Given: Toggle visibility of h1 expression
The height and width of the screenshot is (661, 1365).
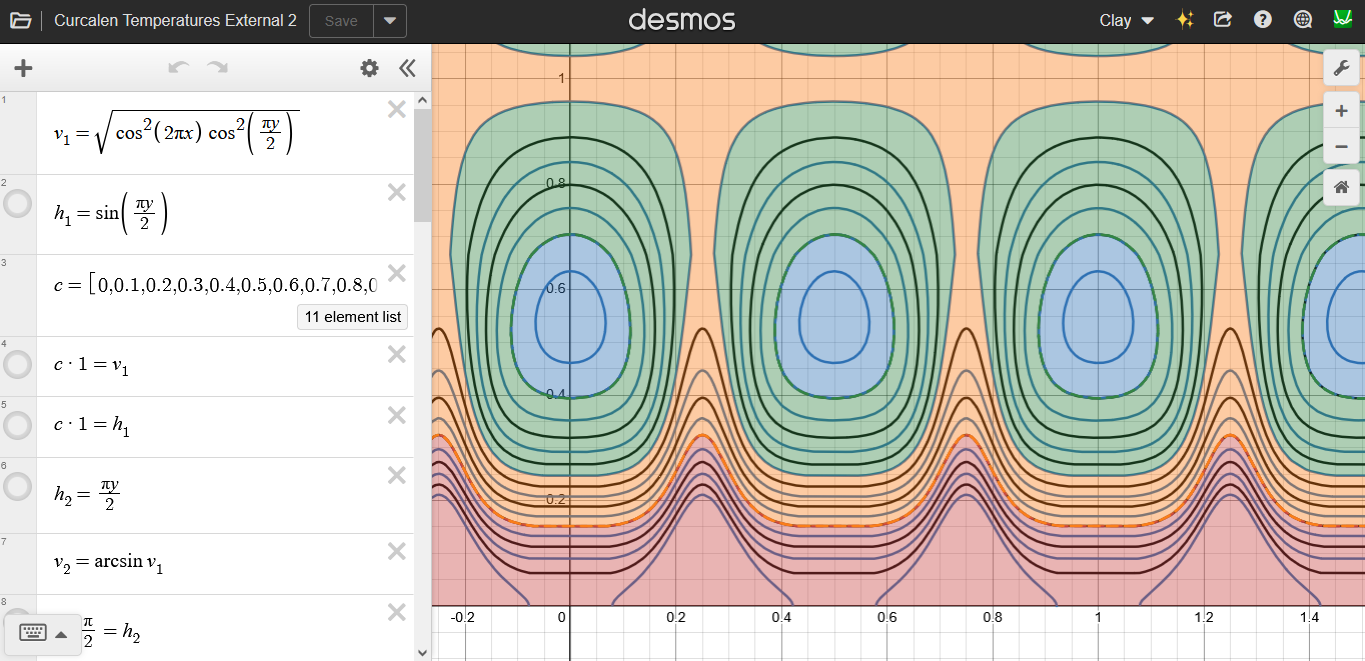Looking at the screenshot, I should pyautogui.click(x=18, y=205).
